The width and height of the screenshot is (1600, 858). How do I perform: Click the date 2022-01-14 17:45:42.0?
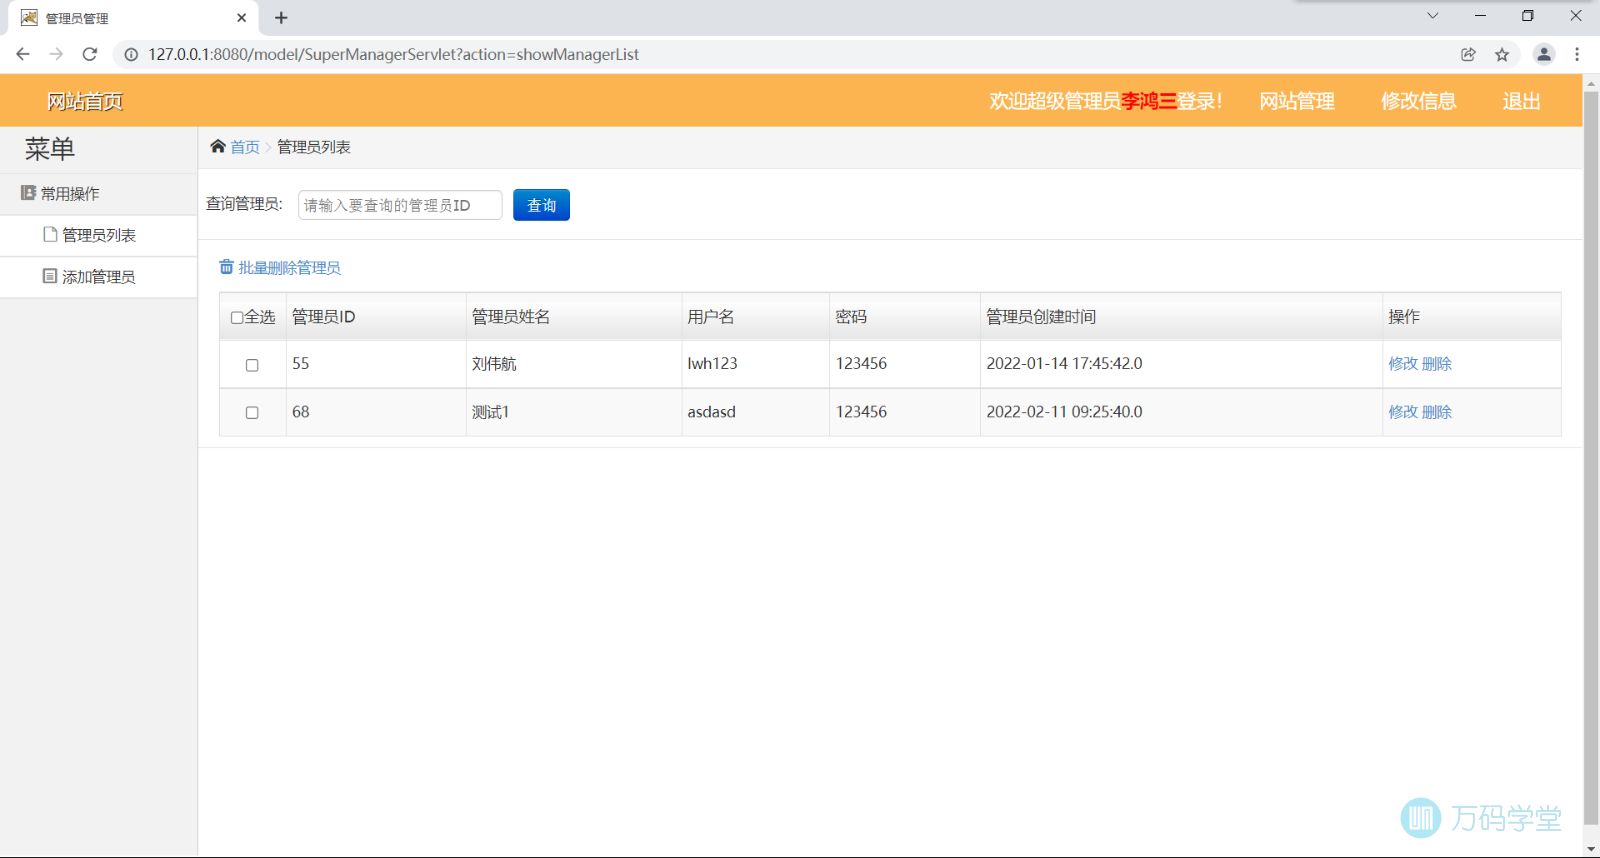point(1064,364)
